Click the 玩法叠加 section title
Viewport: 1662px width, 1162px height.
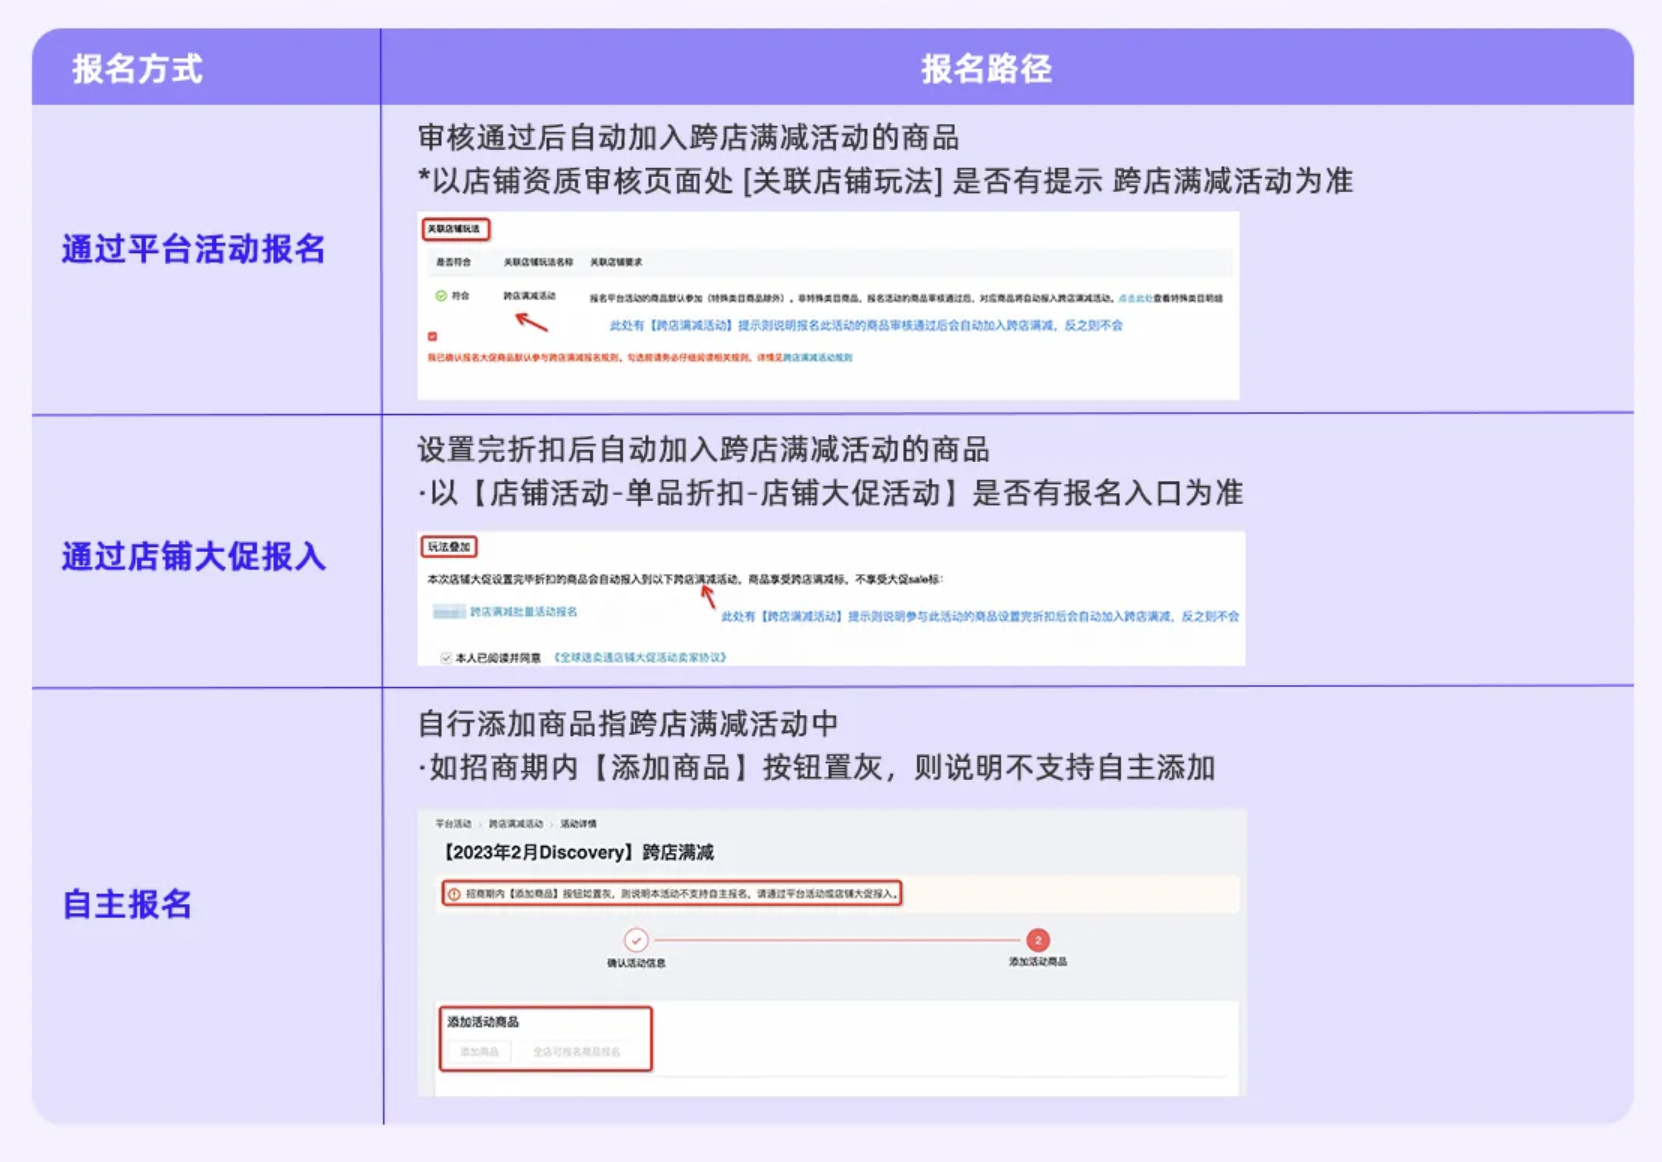(448, 547)
